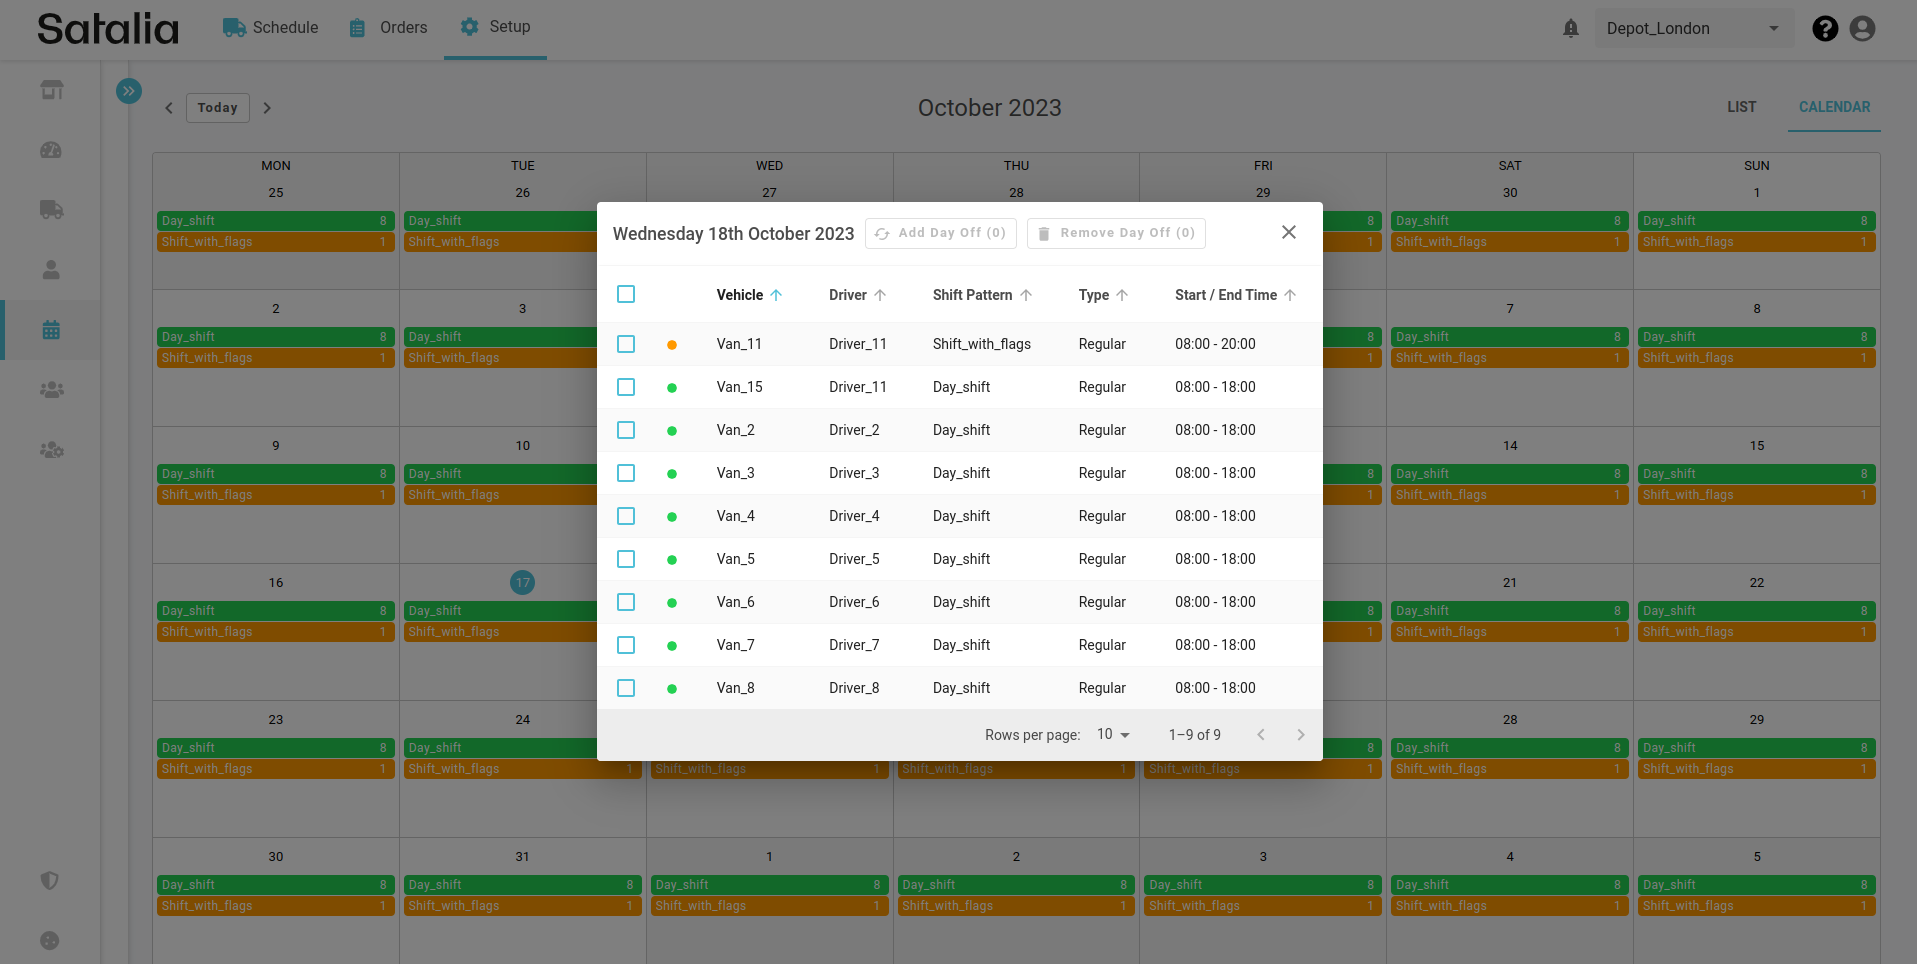1917x964 pixels.
Task: Check the select-all header checkbox
Action: click(x=626, y=294)
